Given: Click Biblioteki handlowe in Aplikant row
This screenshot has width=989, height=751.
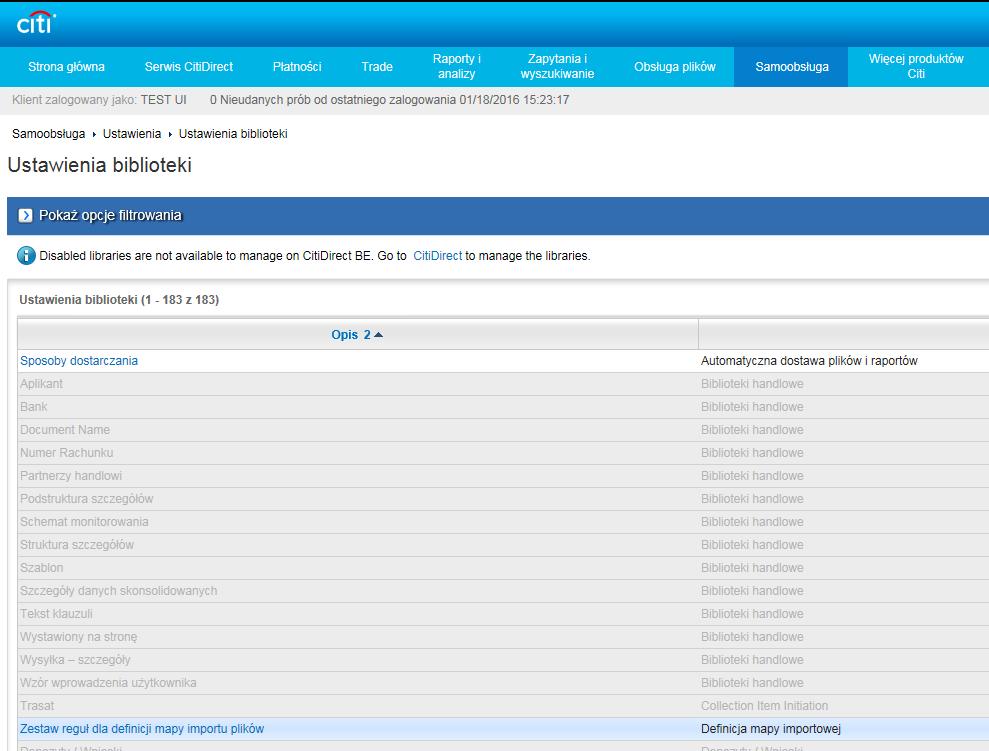Looking at the screenshot, I should point(752,384).
